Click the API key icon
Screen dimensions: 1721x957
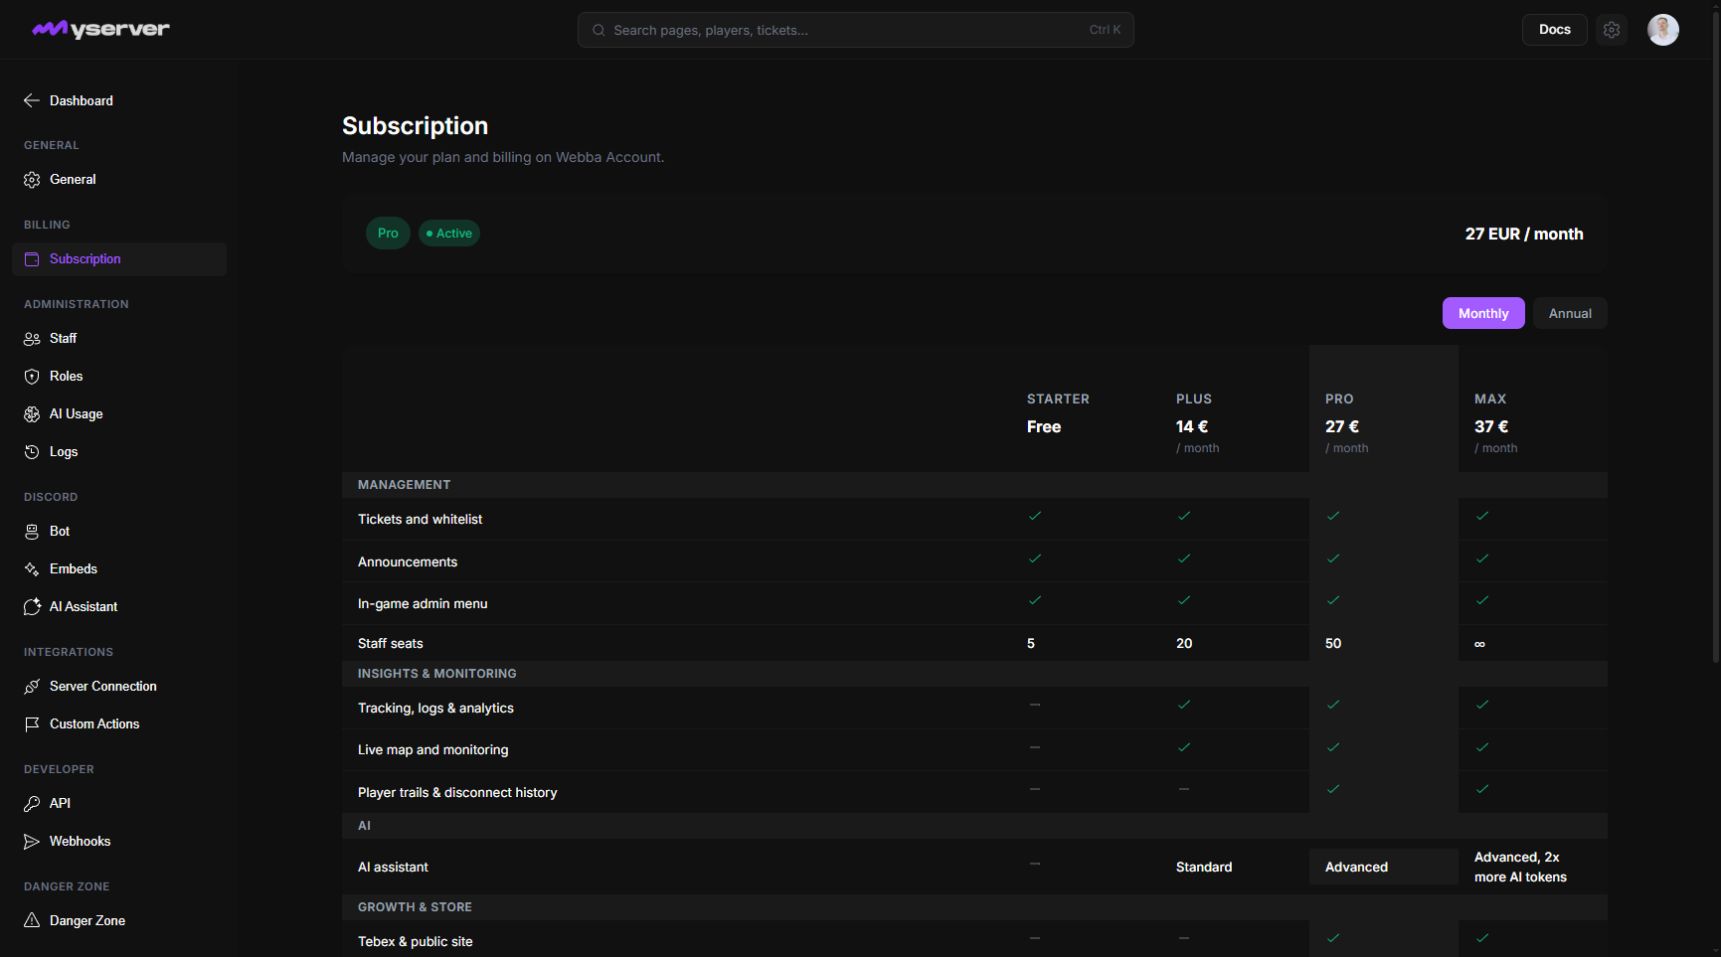[x=32, y=804]
